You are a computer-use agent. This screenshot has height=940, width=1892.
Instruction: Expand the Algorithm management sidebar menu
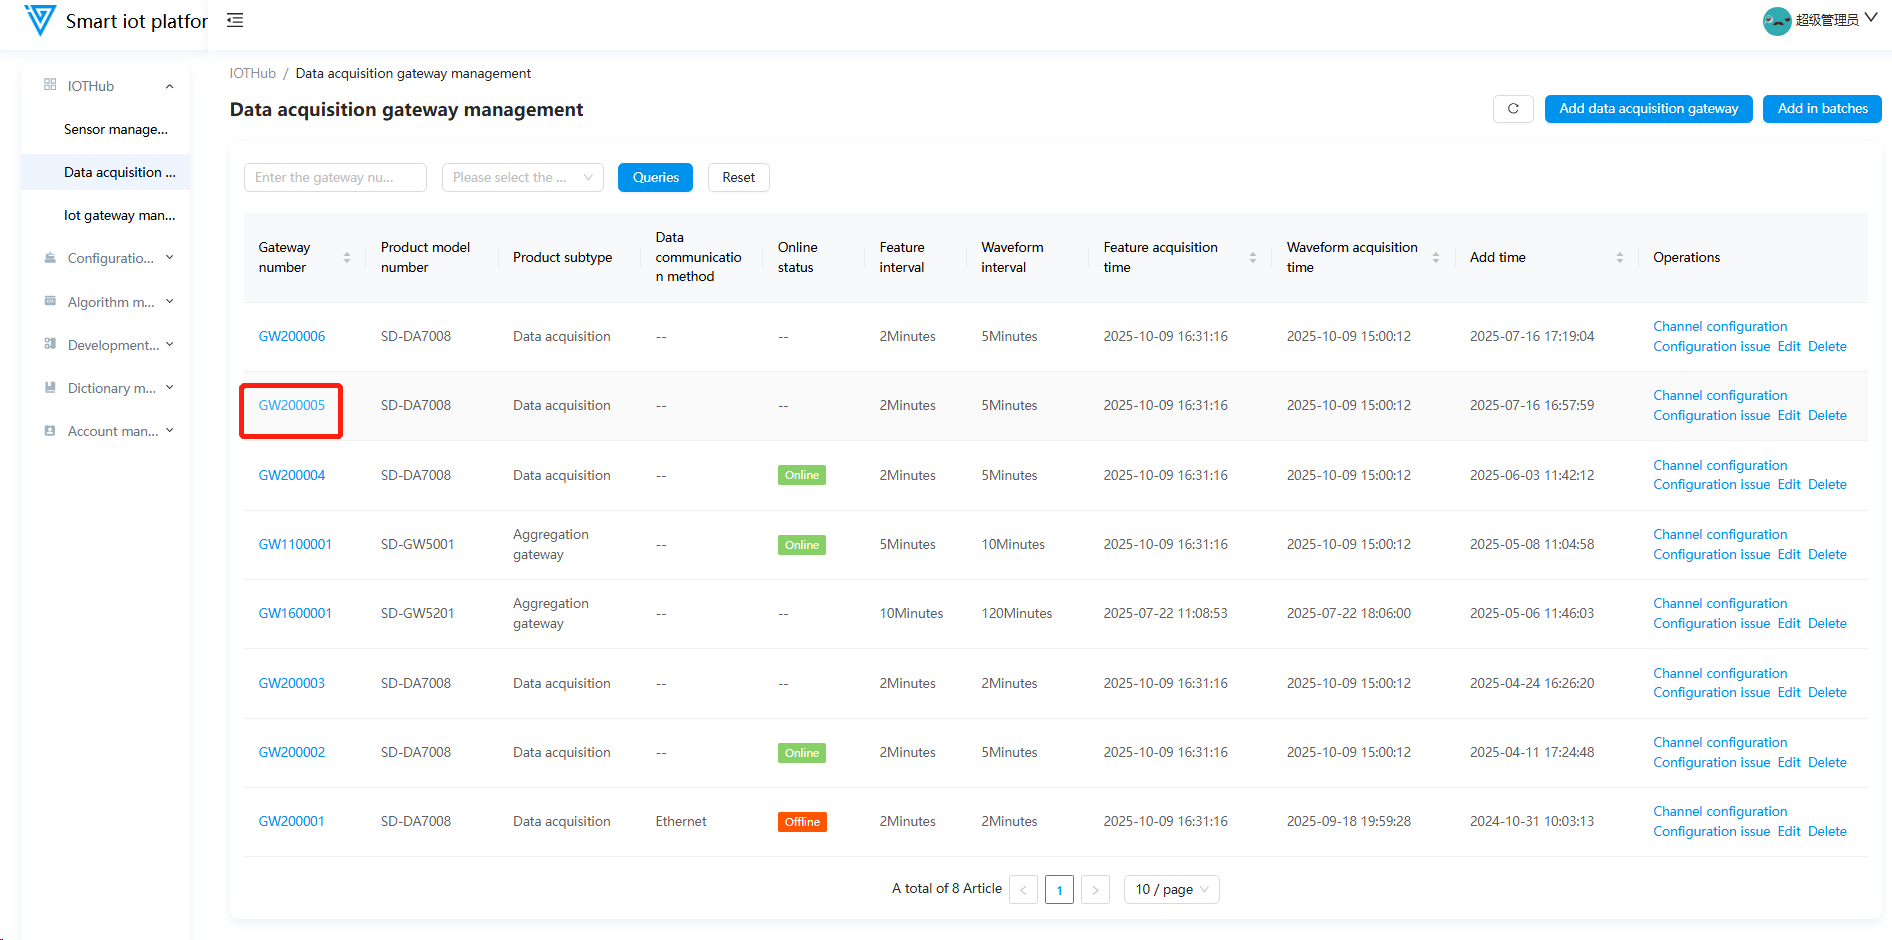point(108,302)
